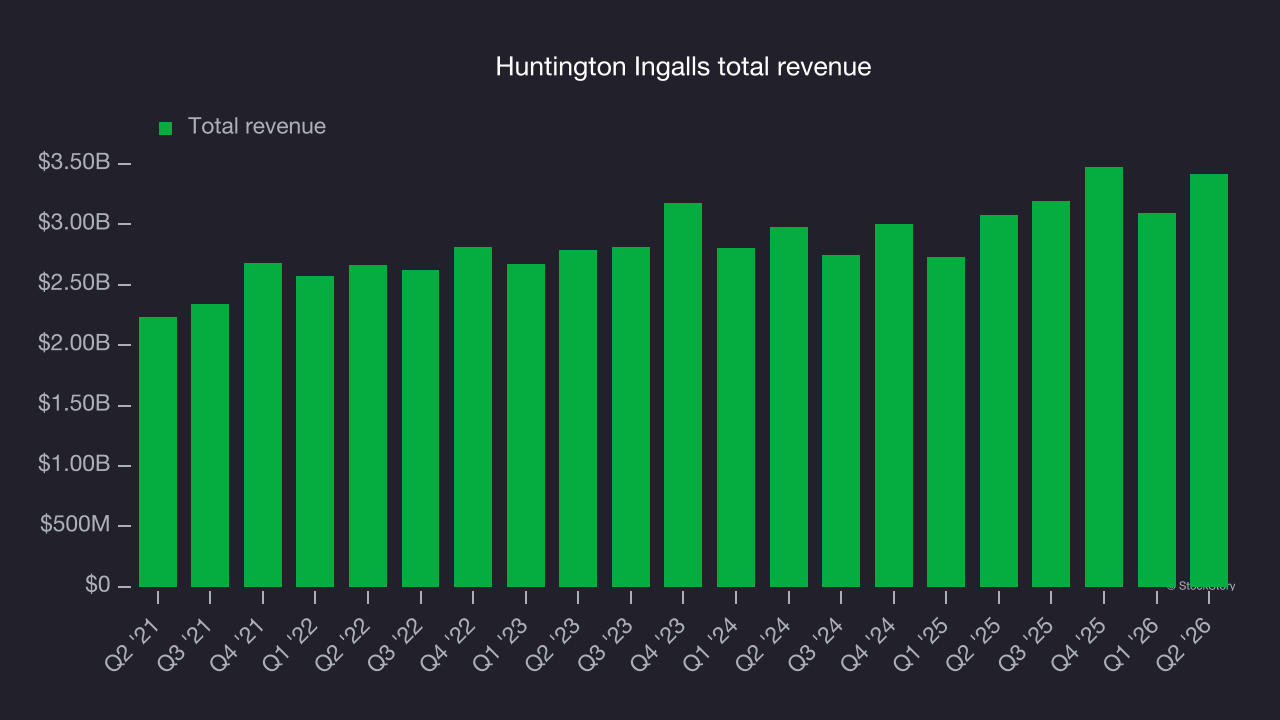Screen dimensions: 1280x720
Task: Pick the Q4 '24 revenue bar
Action: (x=894, y=405)
